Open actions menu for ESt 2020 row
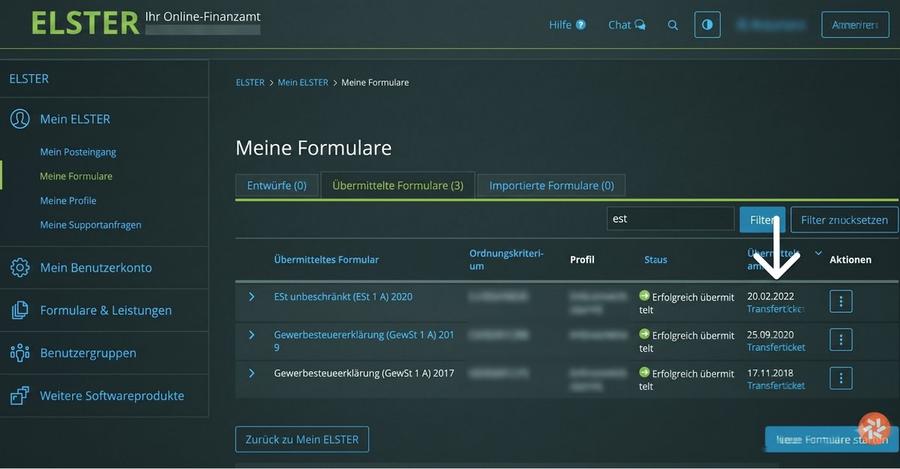The image size is (900, 469). pyautogui.click(x=841, y=301)
